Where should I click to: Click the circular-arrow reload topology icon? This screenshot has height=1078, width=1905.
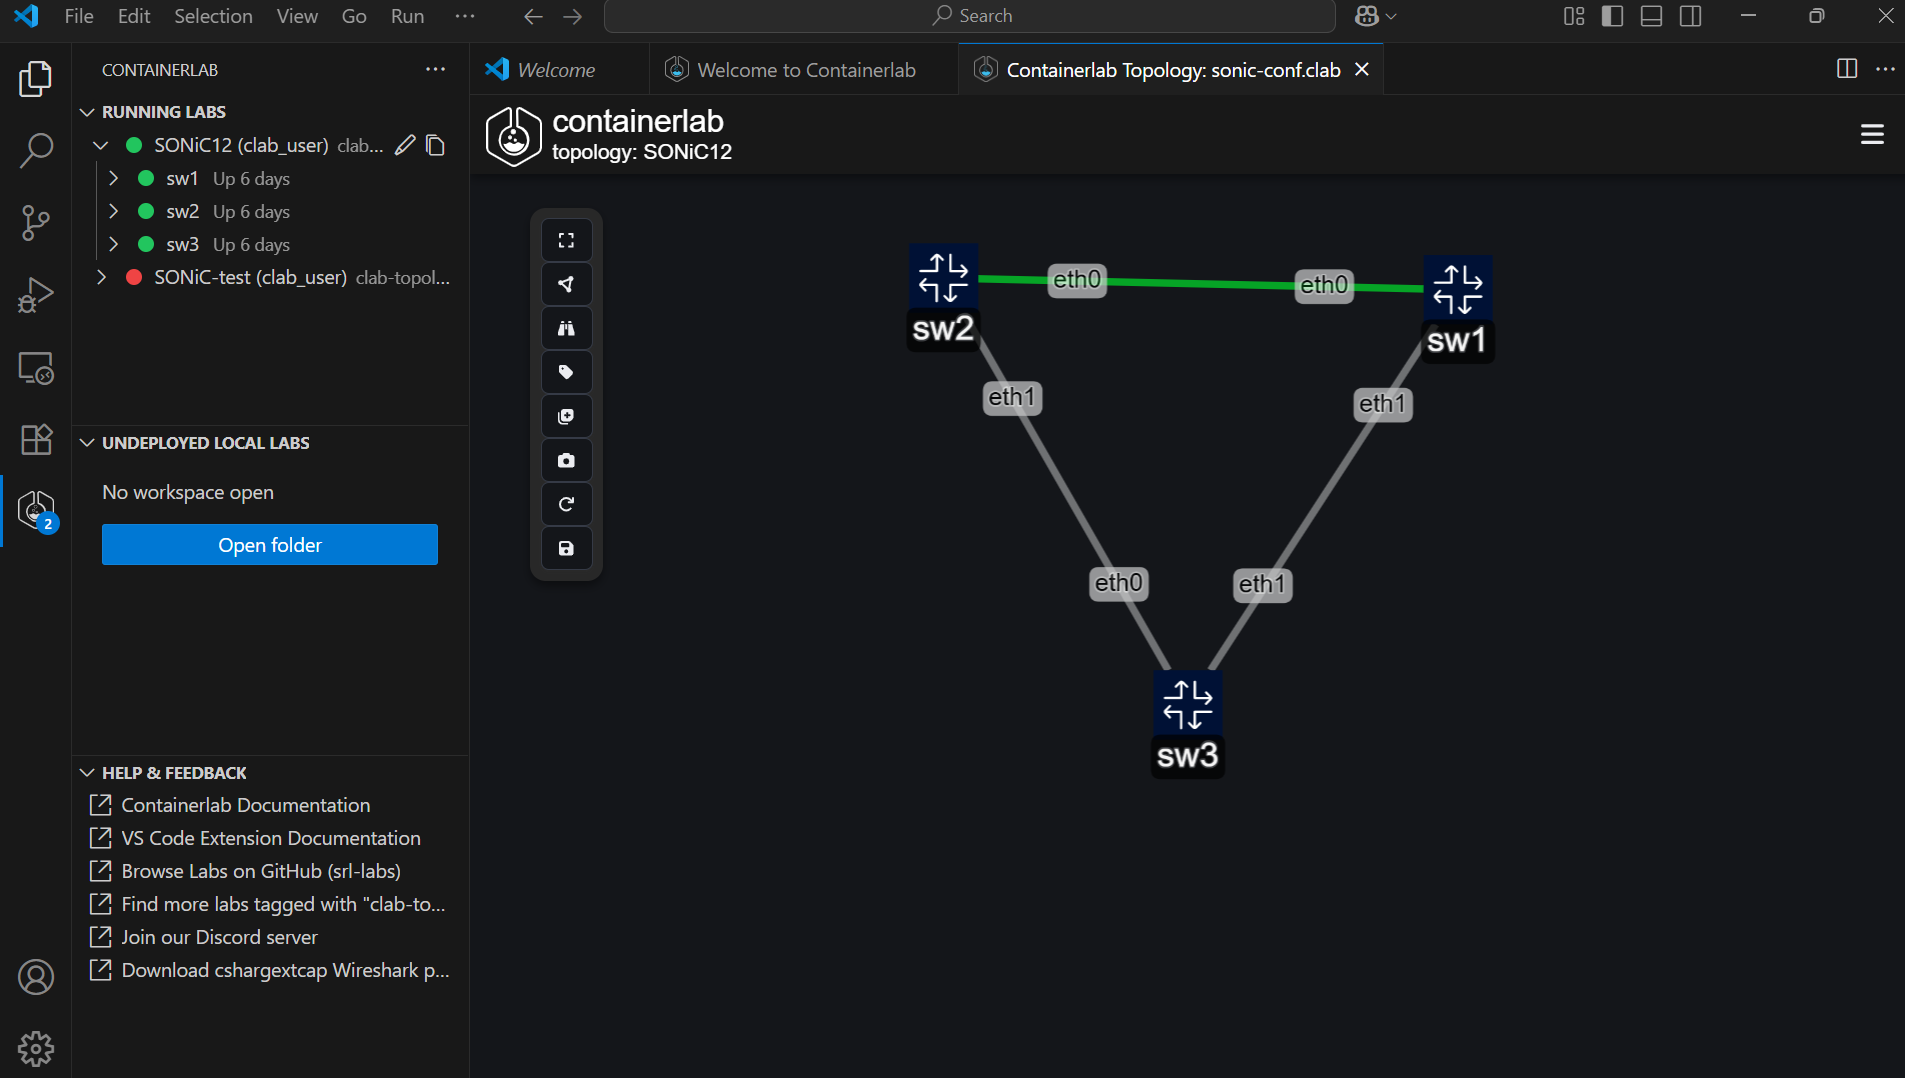point(566,505)
